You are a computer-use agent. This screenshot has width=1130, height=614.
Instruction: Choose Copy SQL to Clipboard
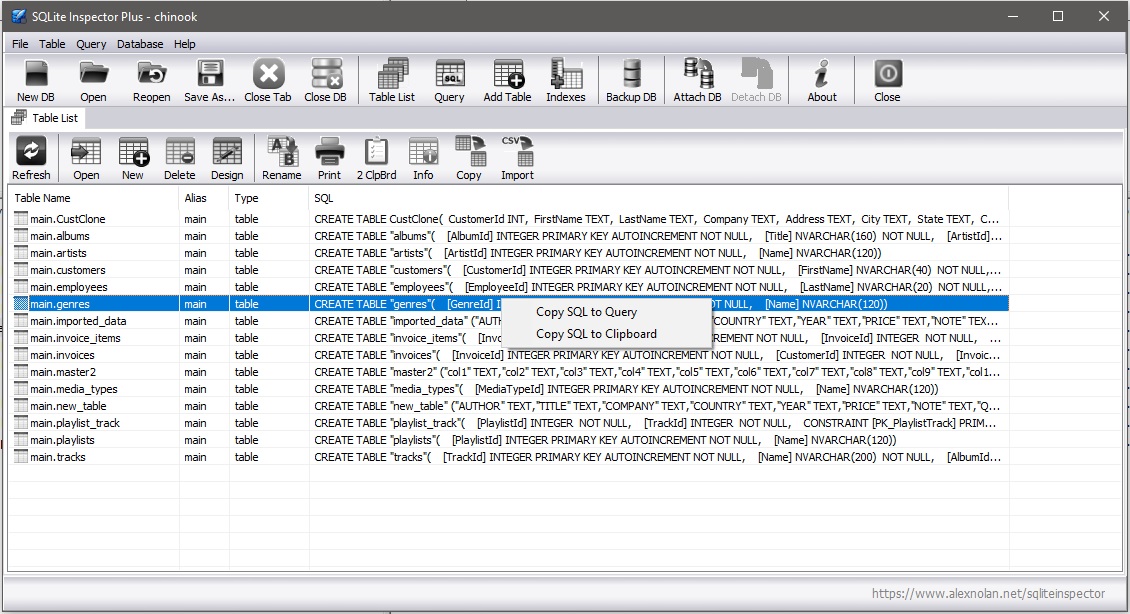click(596, 334)
